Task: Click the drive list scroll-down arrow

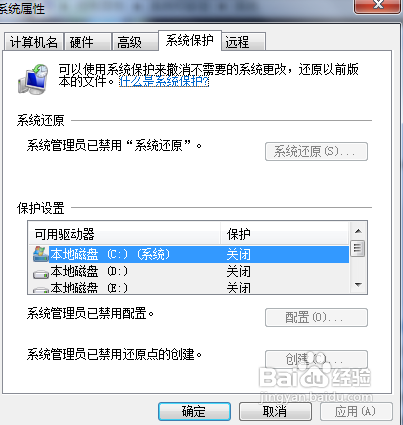Action: coord(358,285)
